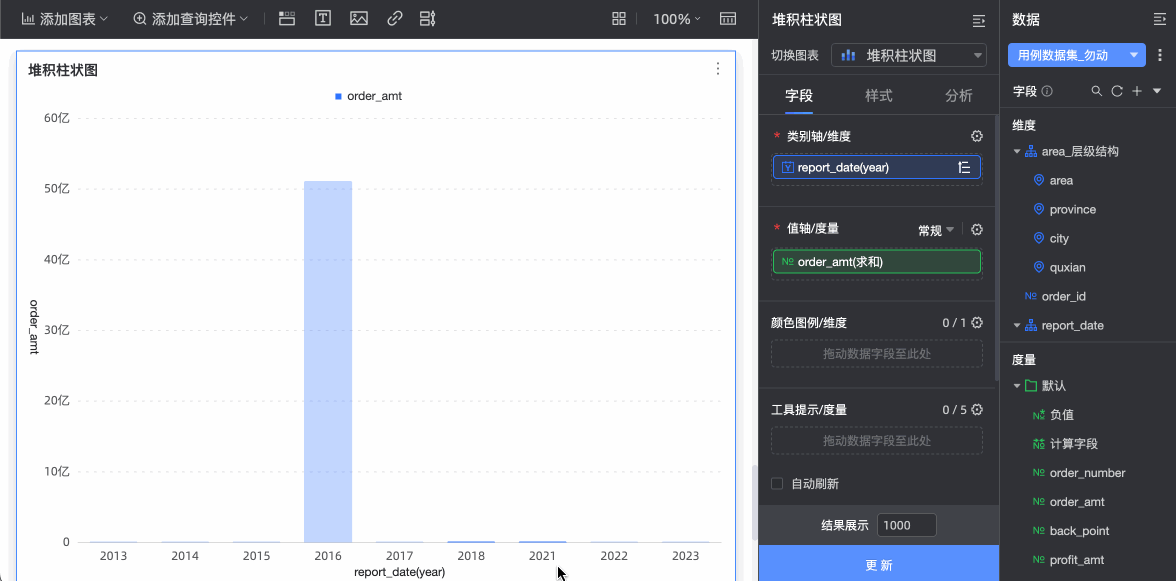Open settings gear for 工具提示/度量
Image resolution: width=1176 pixels, height=581 pixels.
(x=976, y=409)
